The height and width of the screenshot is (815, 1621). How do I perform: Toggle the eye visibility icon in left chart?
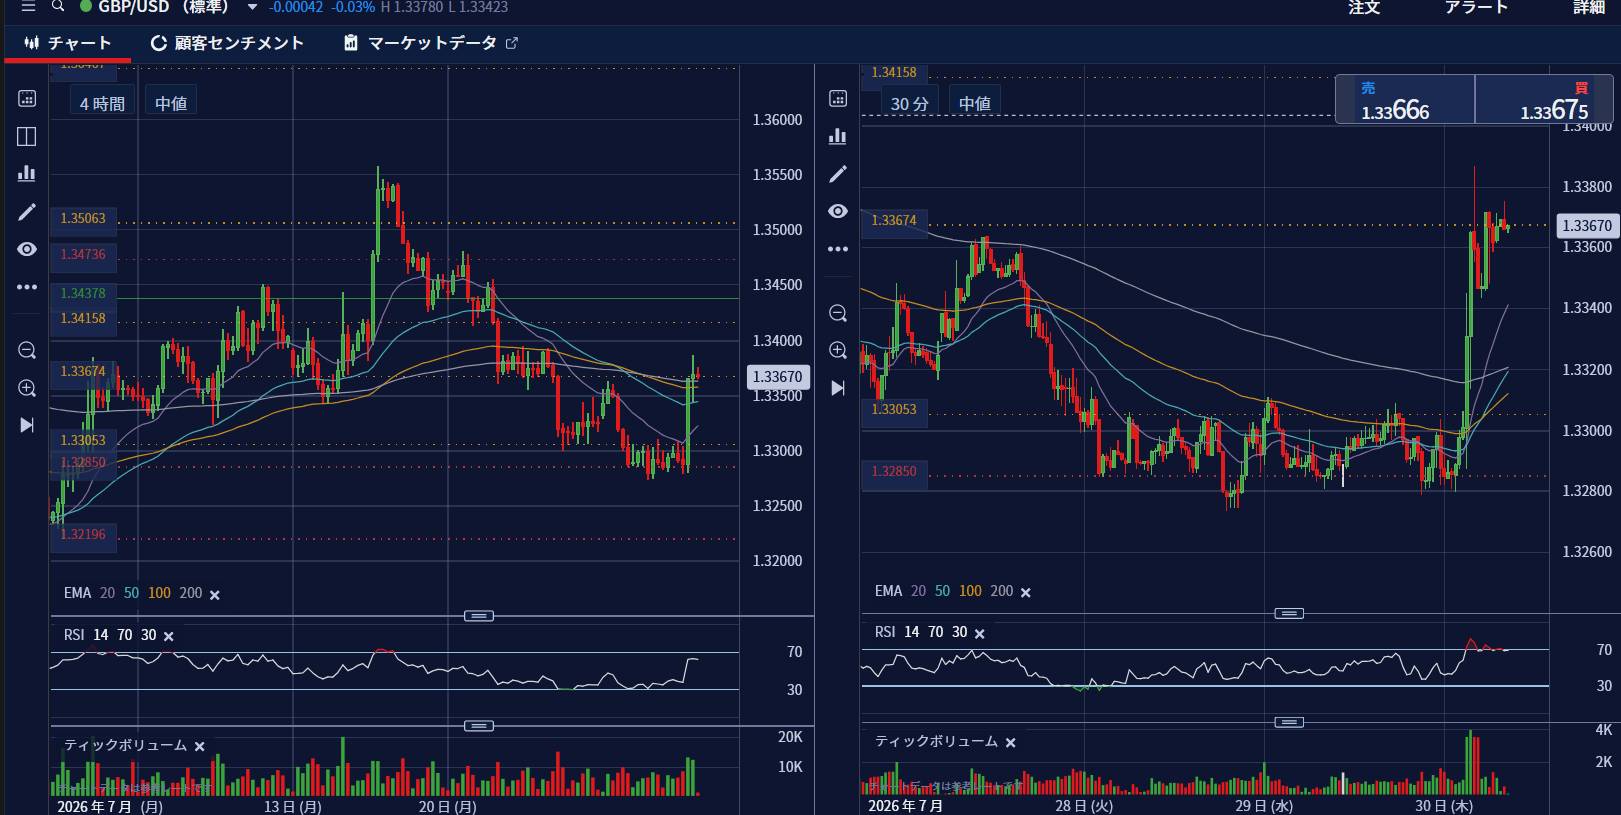[x=27, y=249]
